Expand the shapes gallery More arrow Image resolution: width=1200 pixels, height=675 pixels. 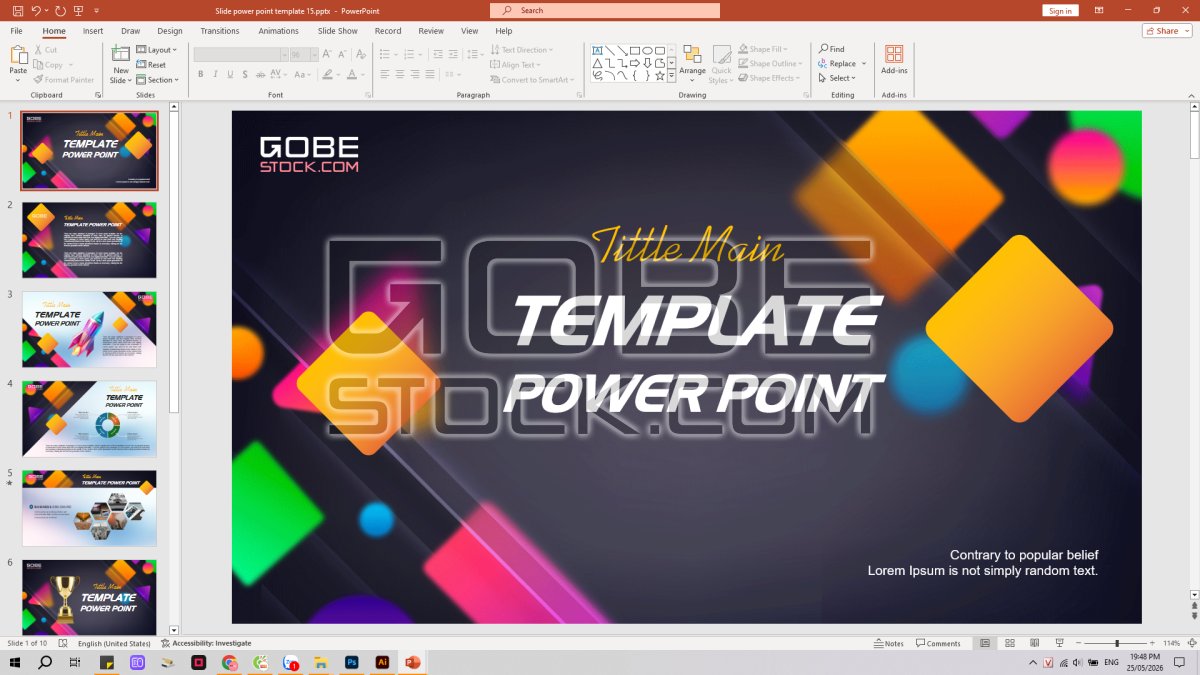point(672,76)
